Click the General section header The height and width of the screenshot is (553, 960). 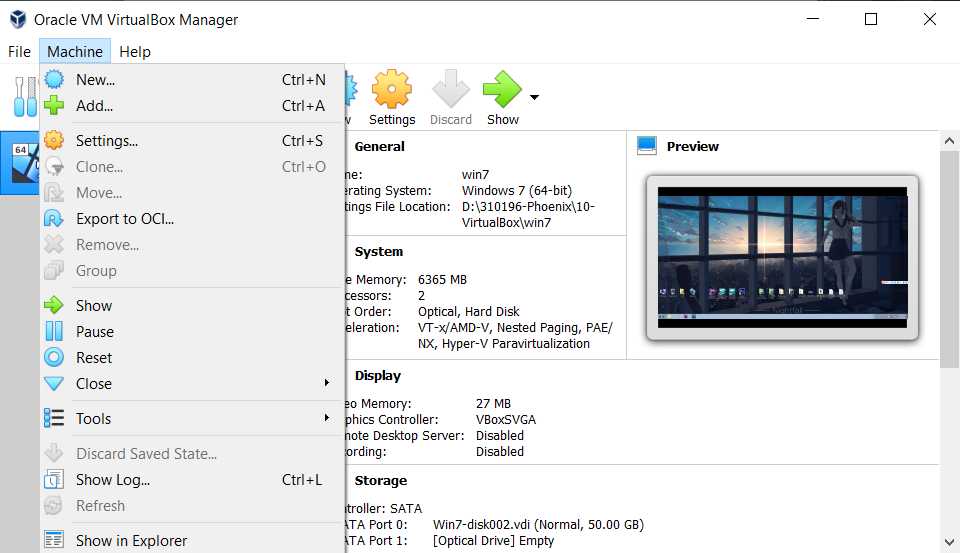(379, 146)
